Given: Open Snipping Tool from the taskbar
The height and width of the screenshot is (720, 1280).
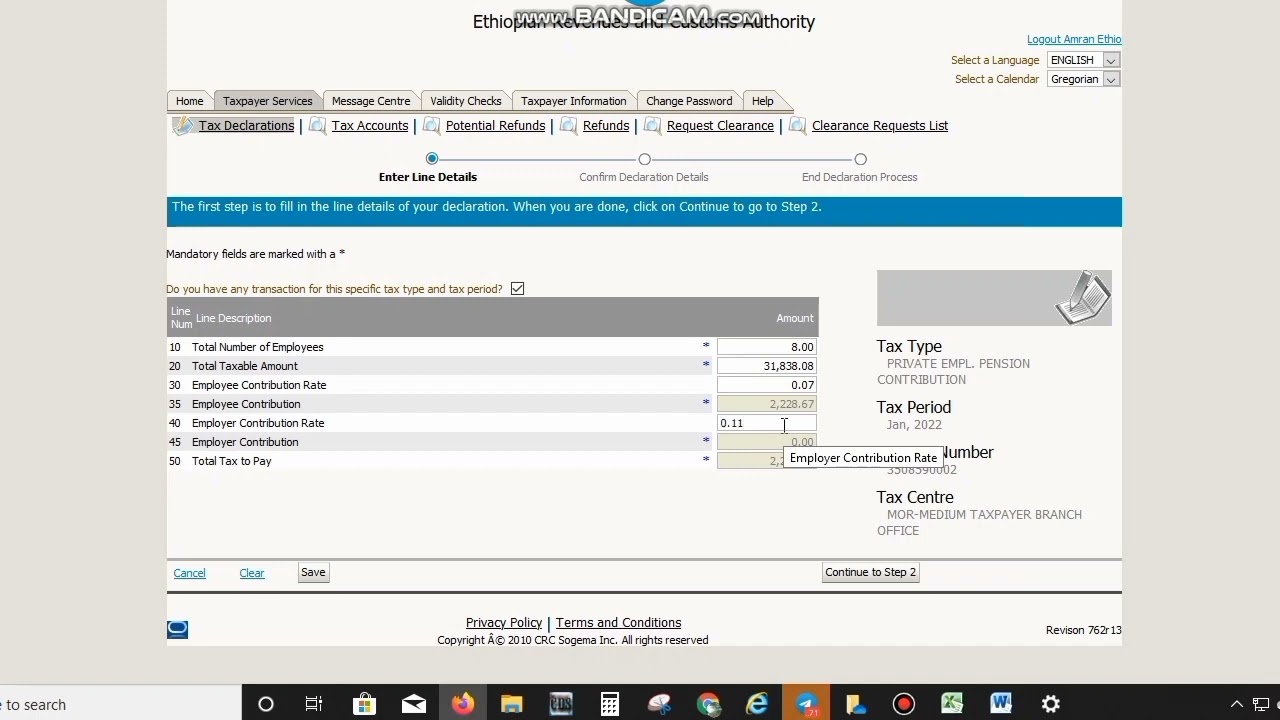Looking at the screenshot, I should [659, 704].
